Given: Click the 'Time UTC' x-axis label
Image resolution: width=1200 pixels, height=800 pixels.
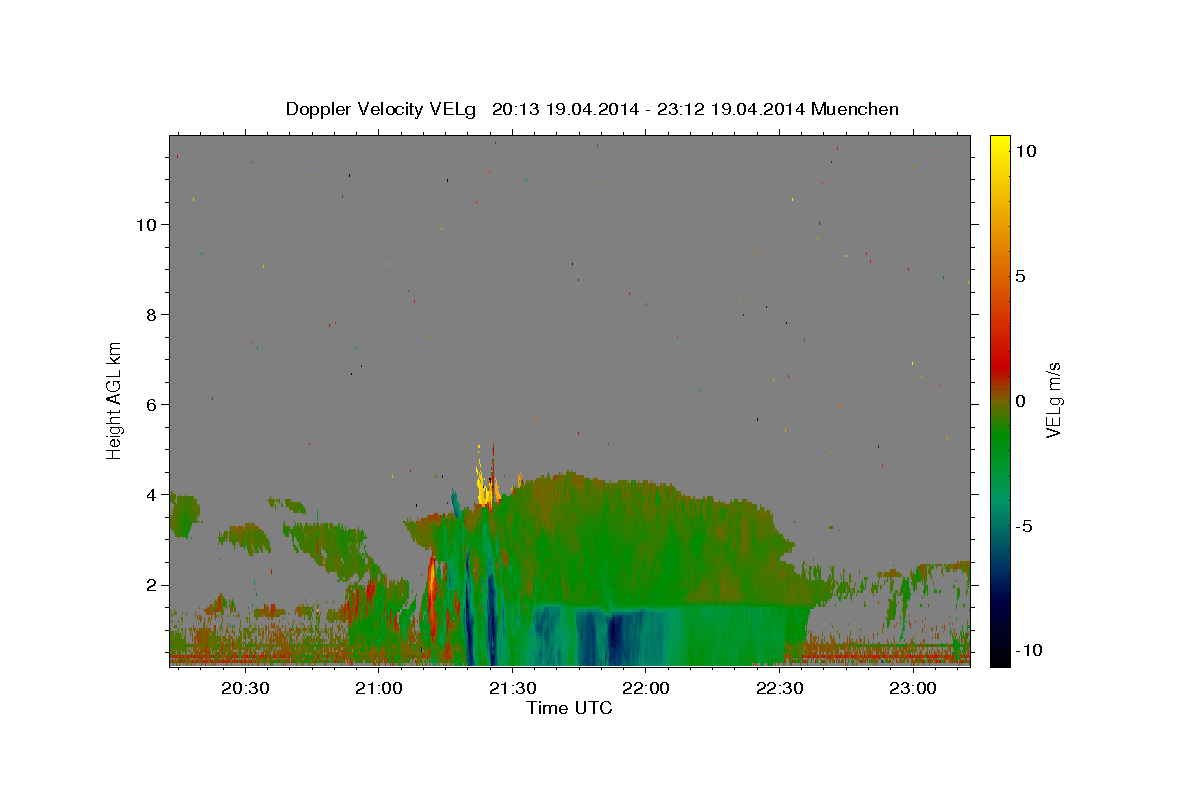Looking at the screenshot, I should pyautogui.click(x=569, y=708).
